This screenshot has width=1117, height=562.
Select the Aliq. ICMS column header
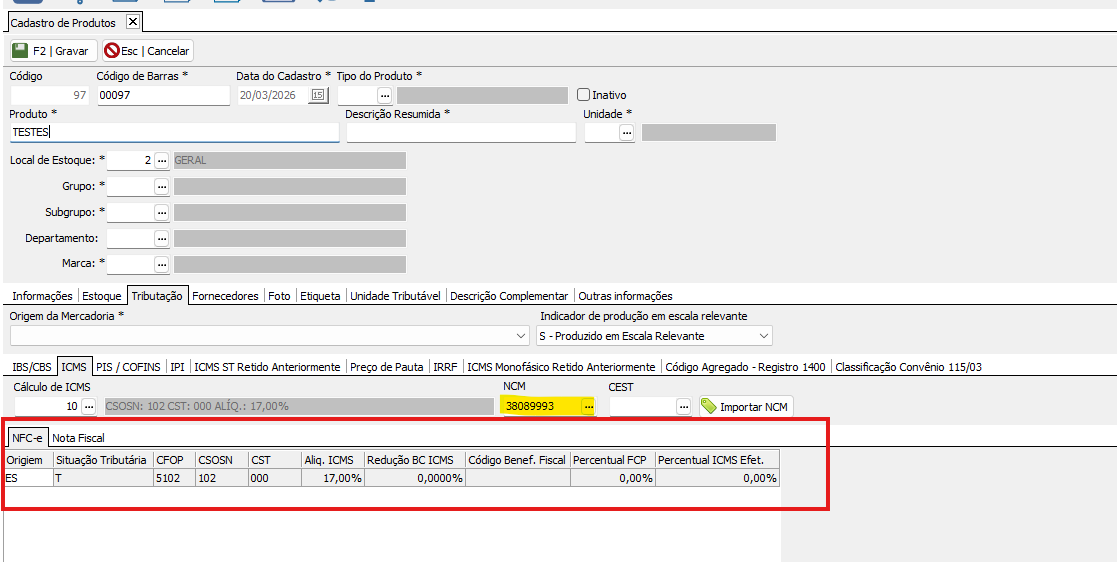click(x=332, y=460)
